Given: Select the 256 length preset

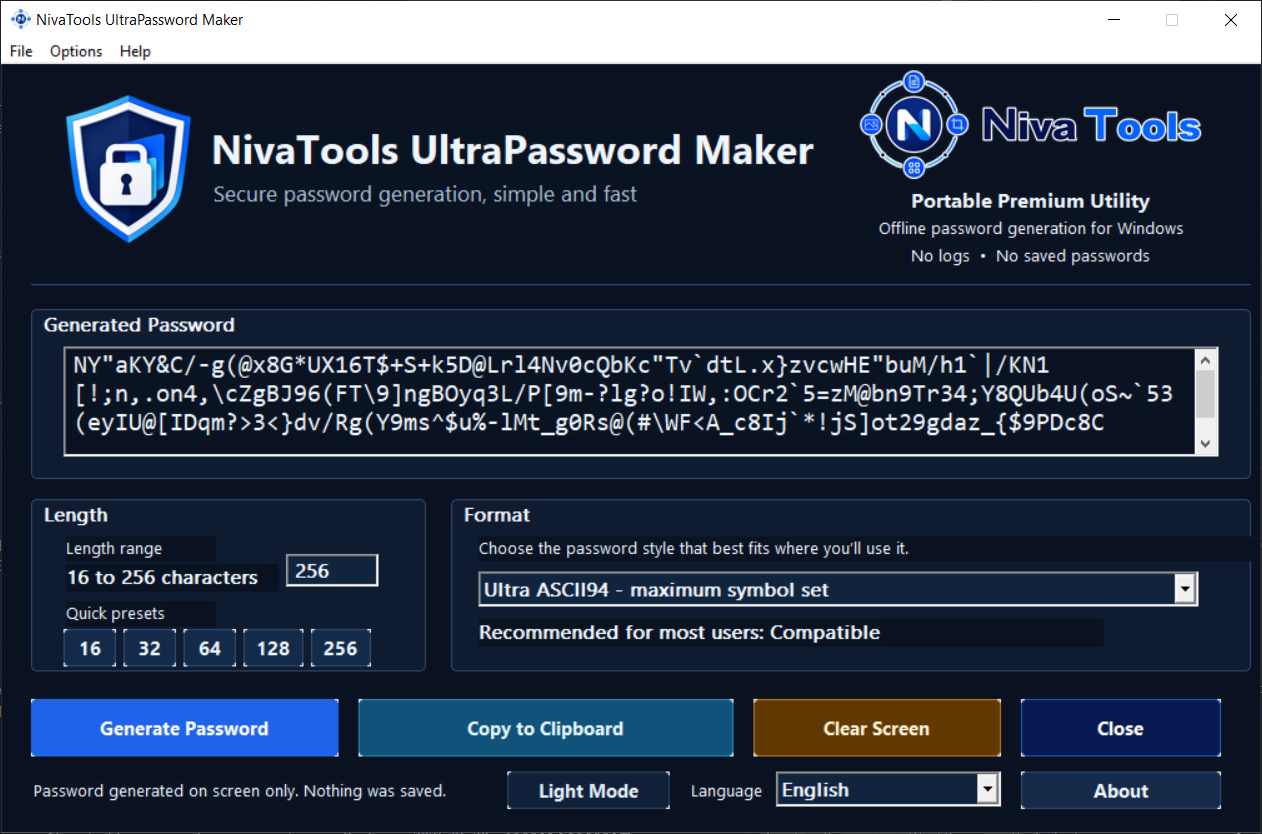Looking at the screenshot, I should (x=340, y=648).
